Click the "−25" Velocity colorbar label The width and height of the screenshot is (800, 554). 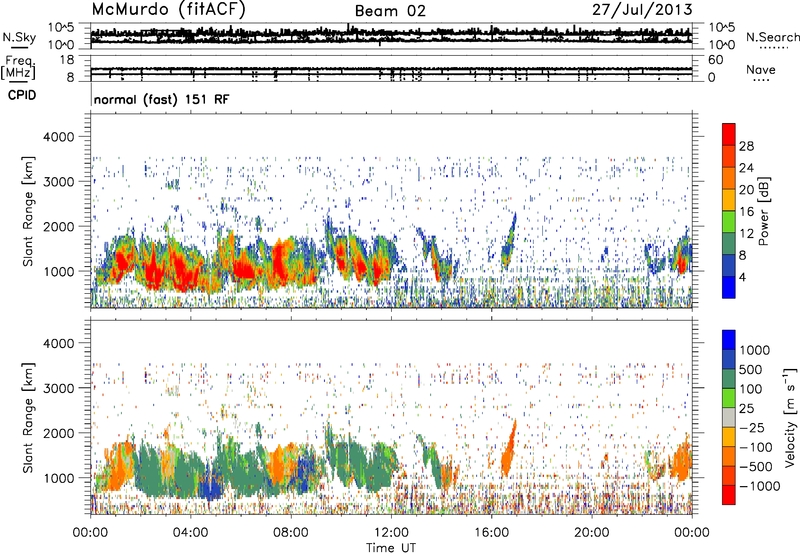pyautogui.click(x=752, y=427)
